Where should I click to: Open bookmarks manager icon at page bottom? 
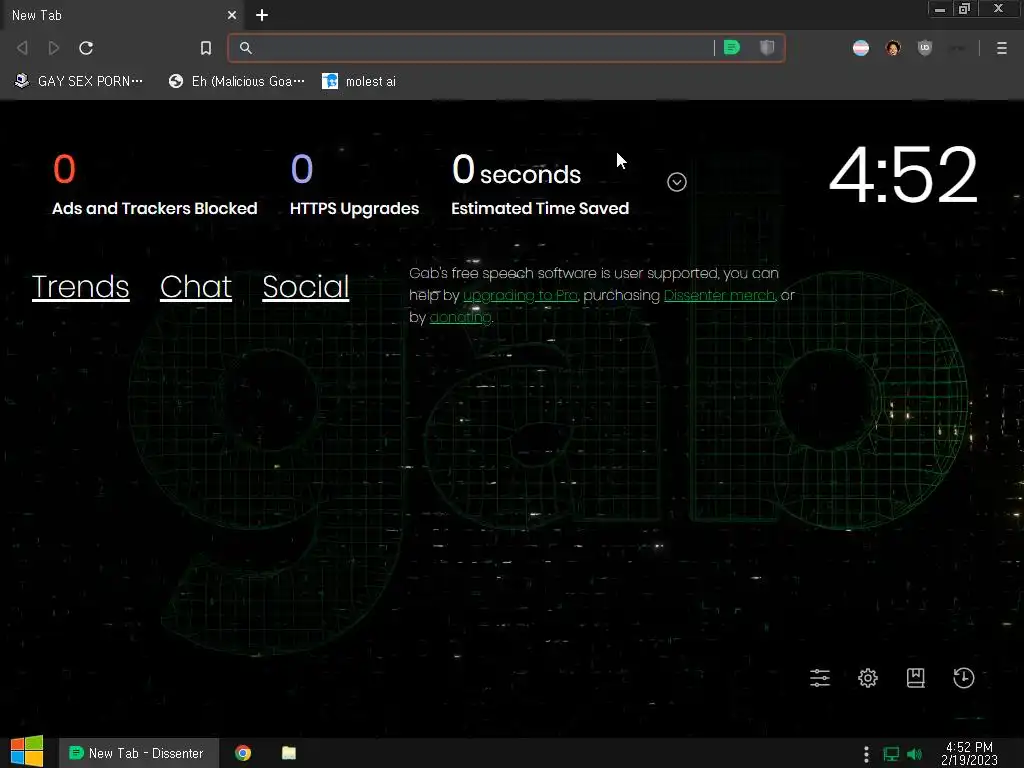(x=916, y=678)
